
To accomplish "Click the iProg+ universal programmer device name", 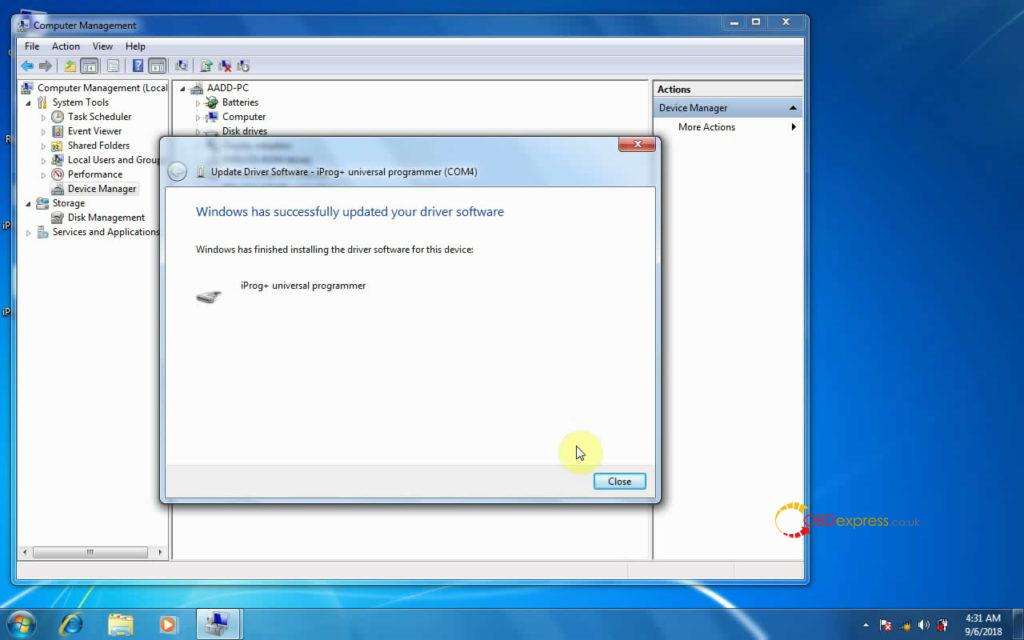I will [303, 285].
